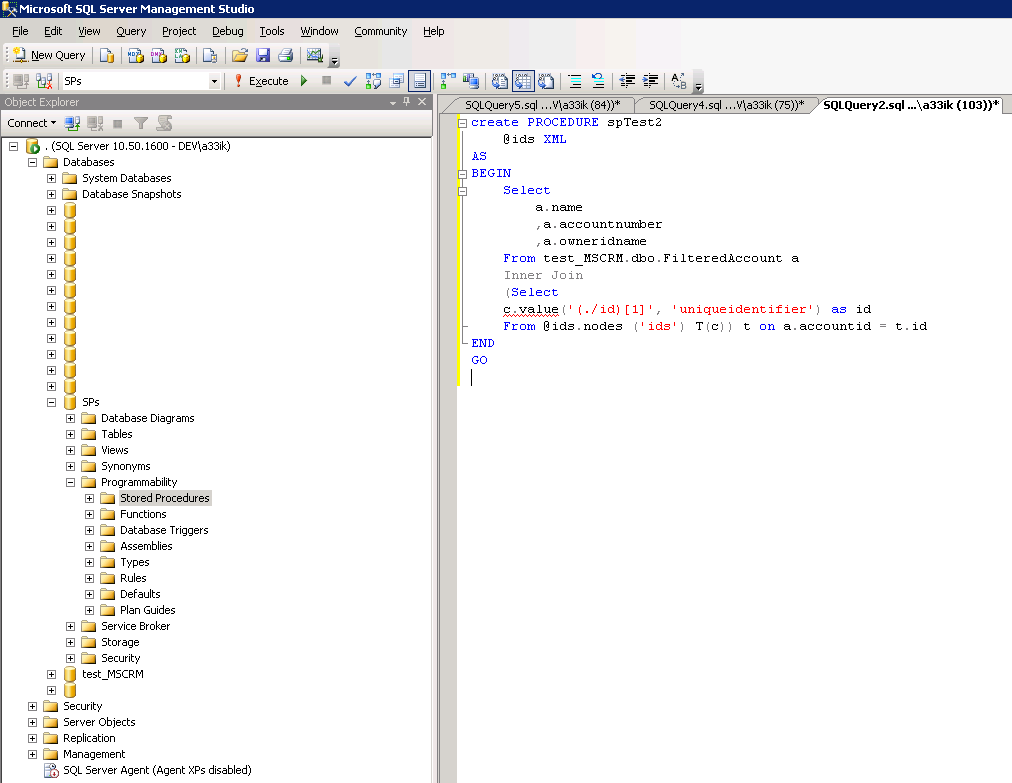1012x783 pixels.
Task: Open the Object Explorer window position menu
Action: click(393, 102)
